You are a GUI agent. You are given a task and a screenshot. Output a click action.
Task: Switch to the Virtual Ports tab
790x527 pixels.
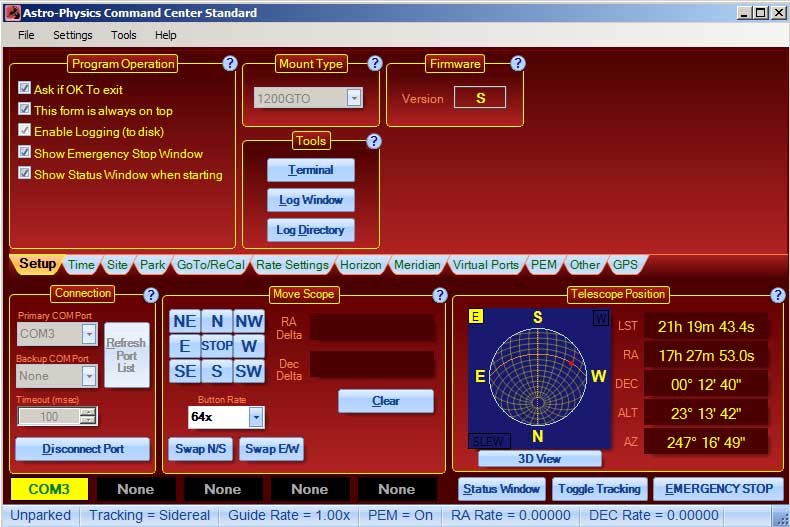tap(486, 265)
